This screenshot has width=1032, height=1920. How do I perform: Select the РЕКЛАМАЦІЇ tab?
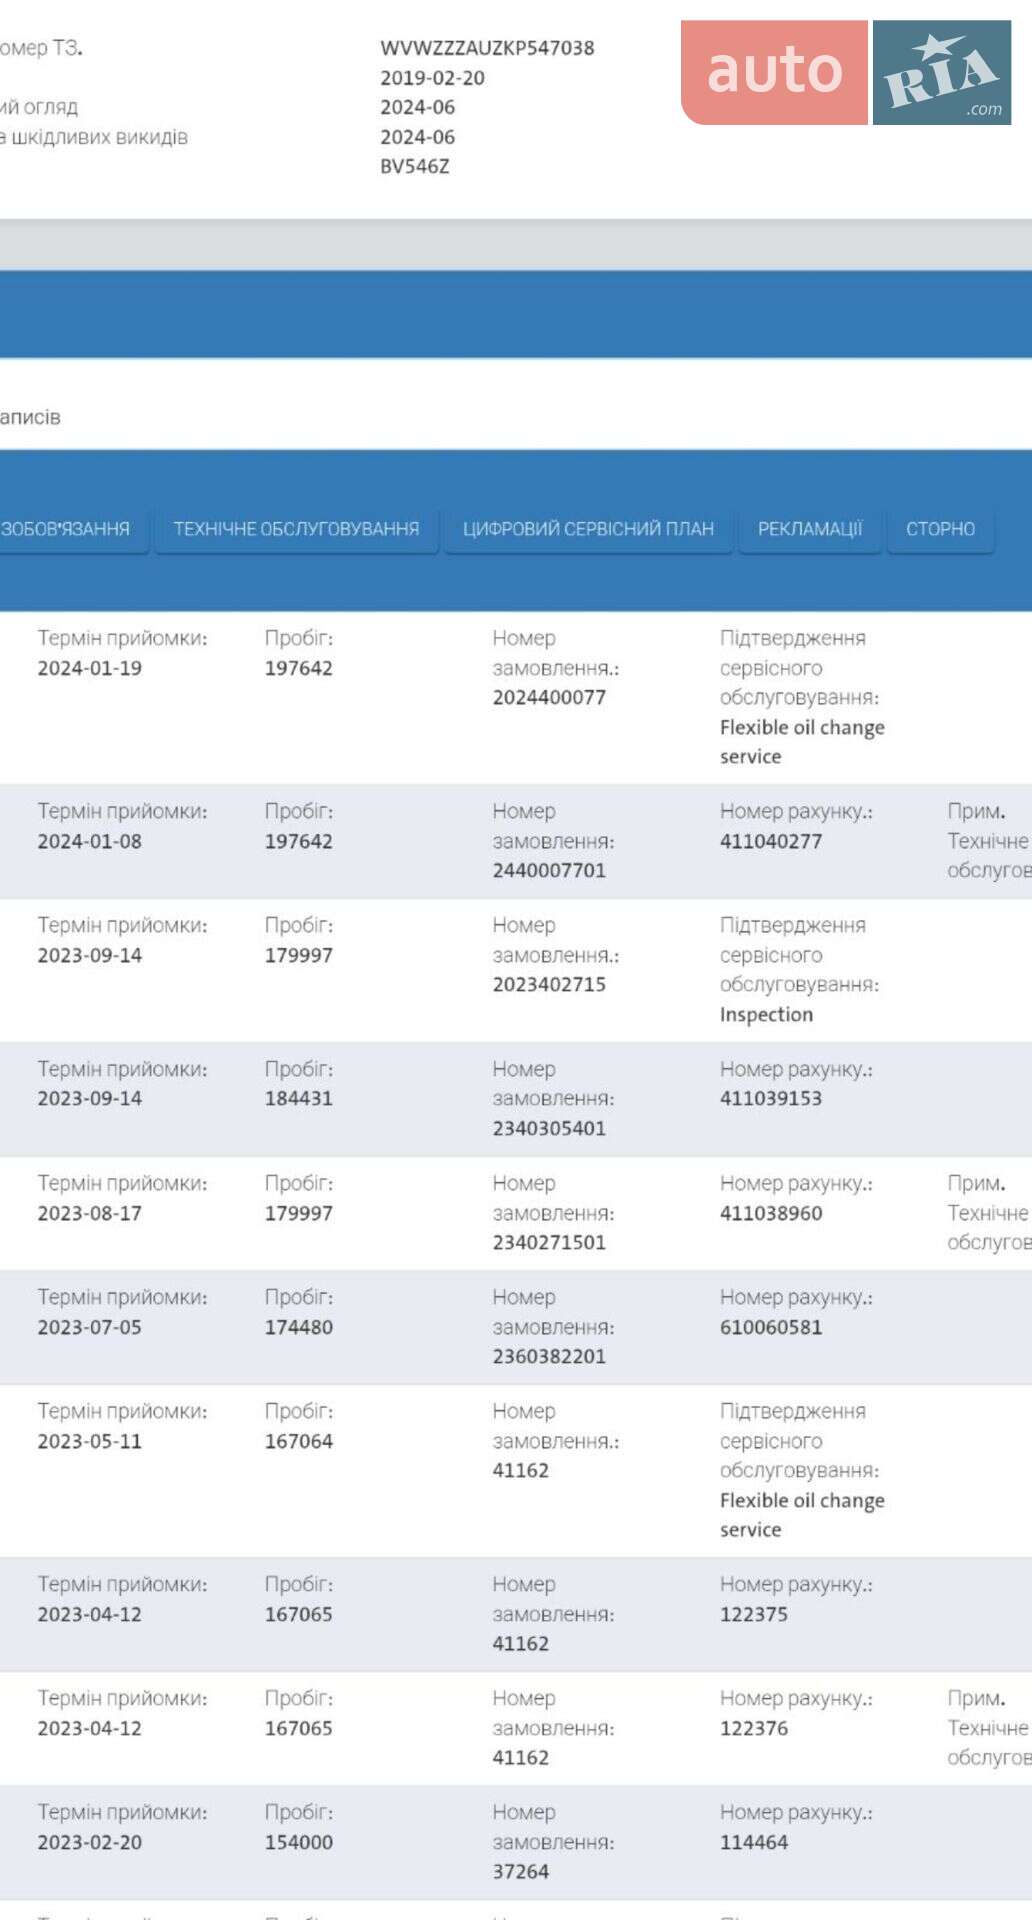tap(810, 529)
